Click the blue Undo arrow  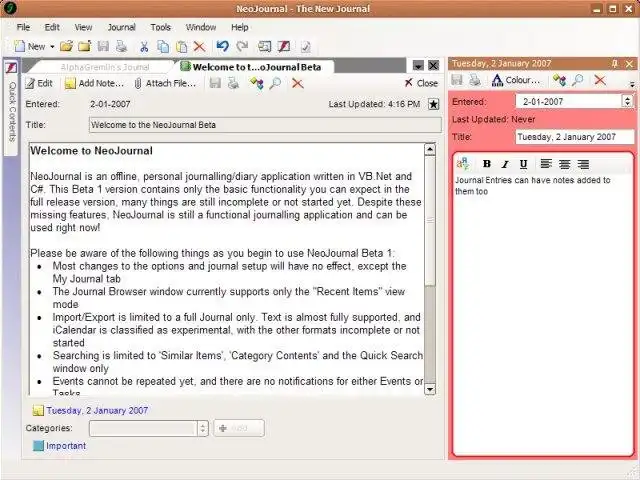pos(222,46)
